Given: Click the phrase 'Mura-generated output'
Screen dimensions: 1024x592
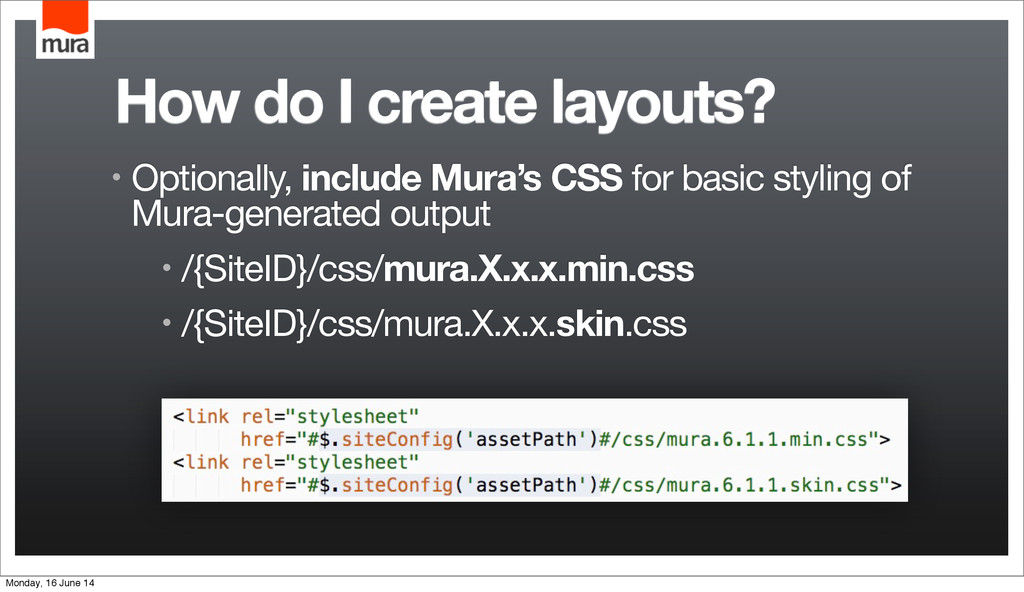Looking at the screenshot, I should tap(311, 215).
